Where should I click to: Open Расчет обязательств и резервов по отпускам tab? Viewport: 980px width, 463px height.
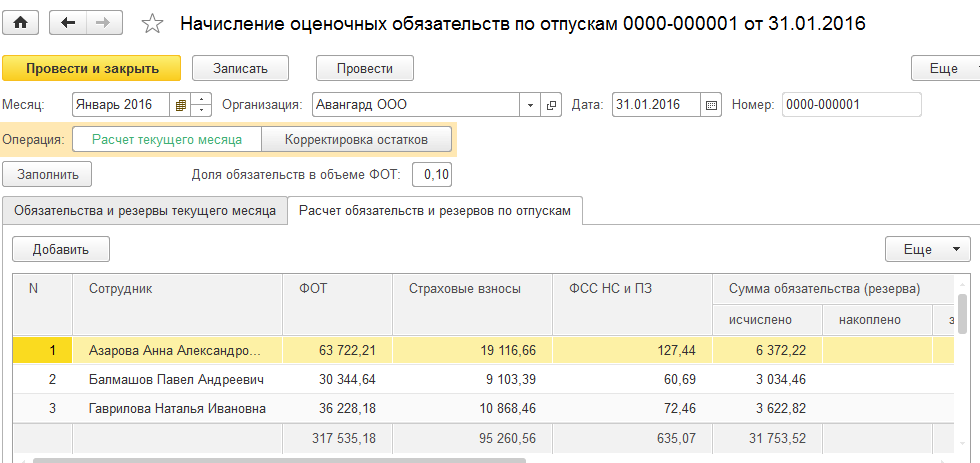pos(434,212)
